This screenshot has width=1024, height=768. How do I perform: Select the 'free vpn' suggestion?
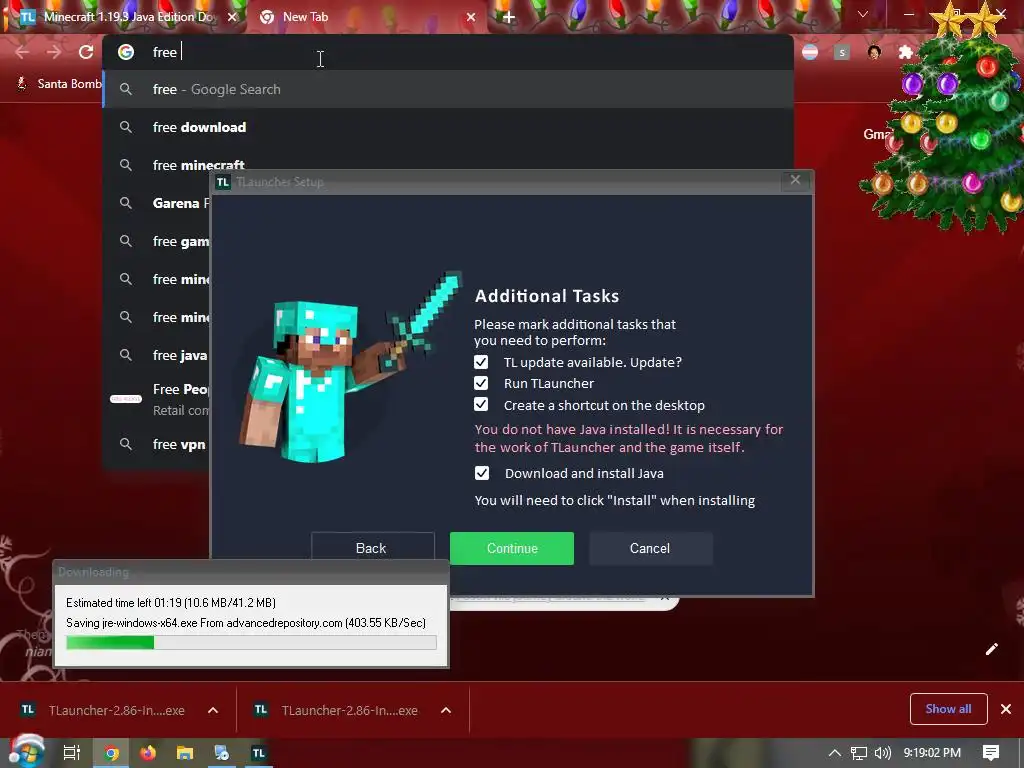[x=157, y=444]
